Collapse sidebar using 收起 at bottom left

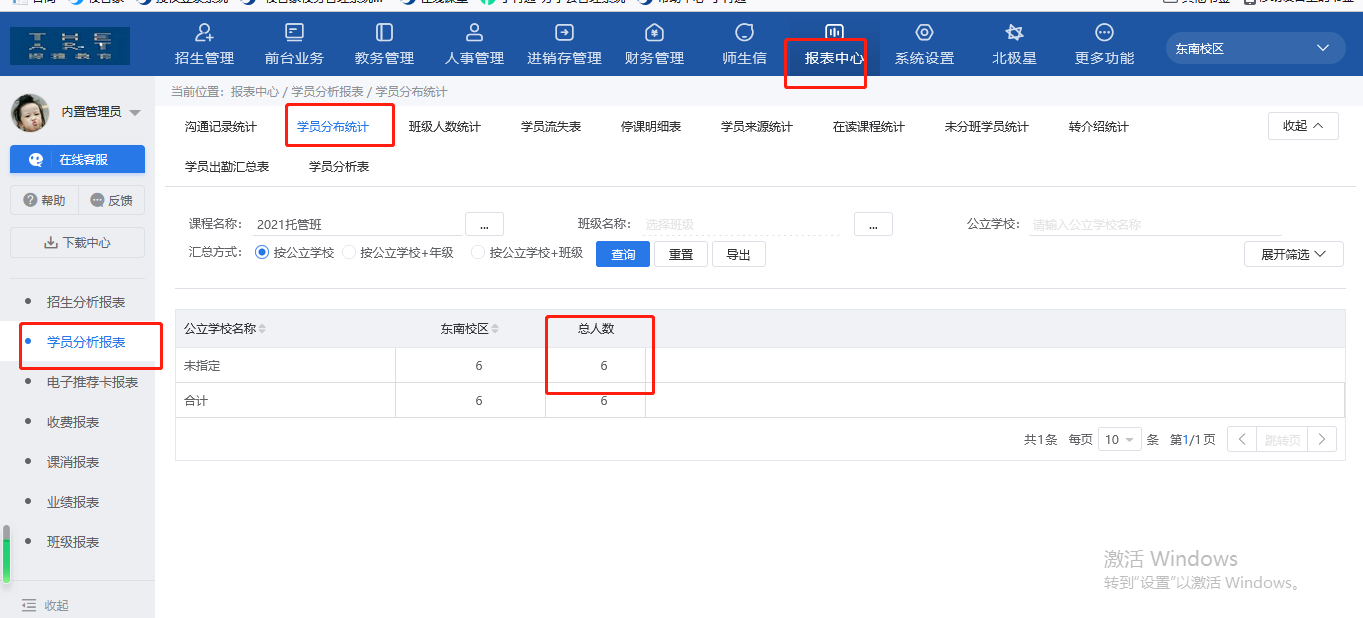(x=45, y=605)
